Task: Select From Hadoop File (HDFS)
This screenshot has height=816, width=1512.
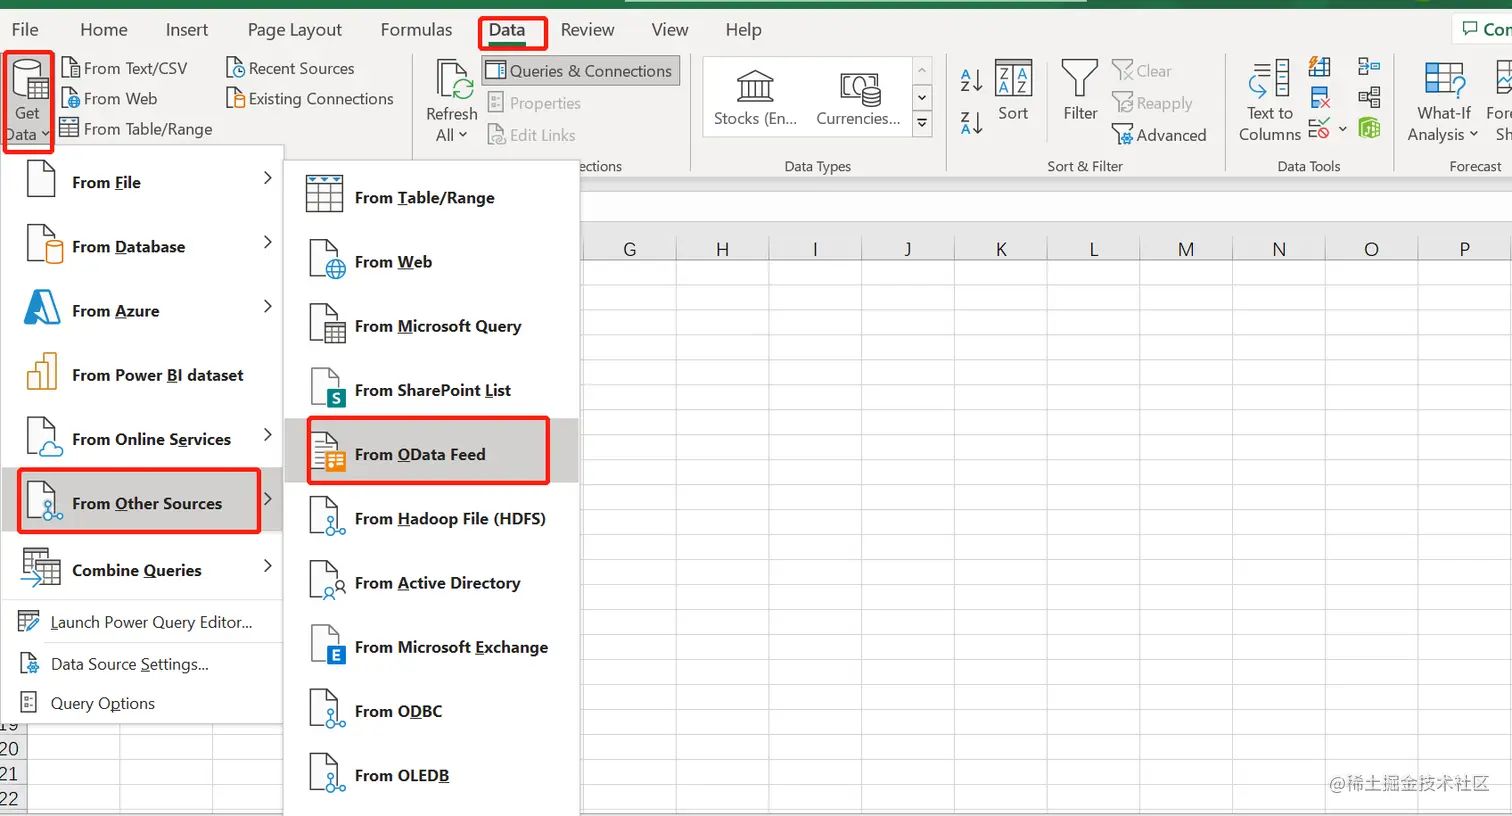Action: [432, 518]
